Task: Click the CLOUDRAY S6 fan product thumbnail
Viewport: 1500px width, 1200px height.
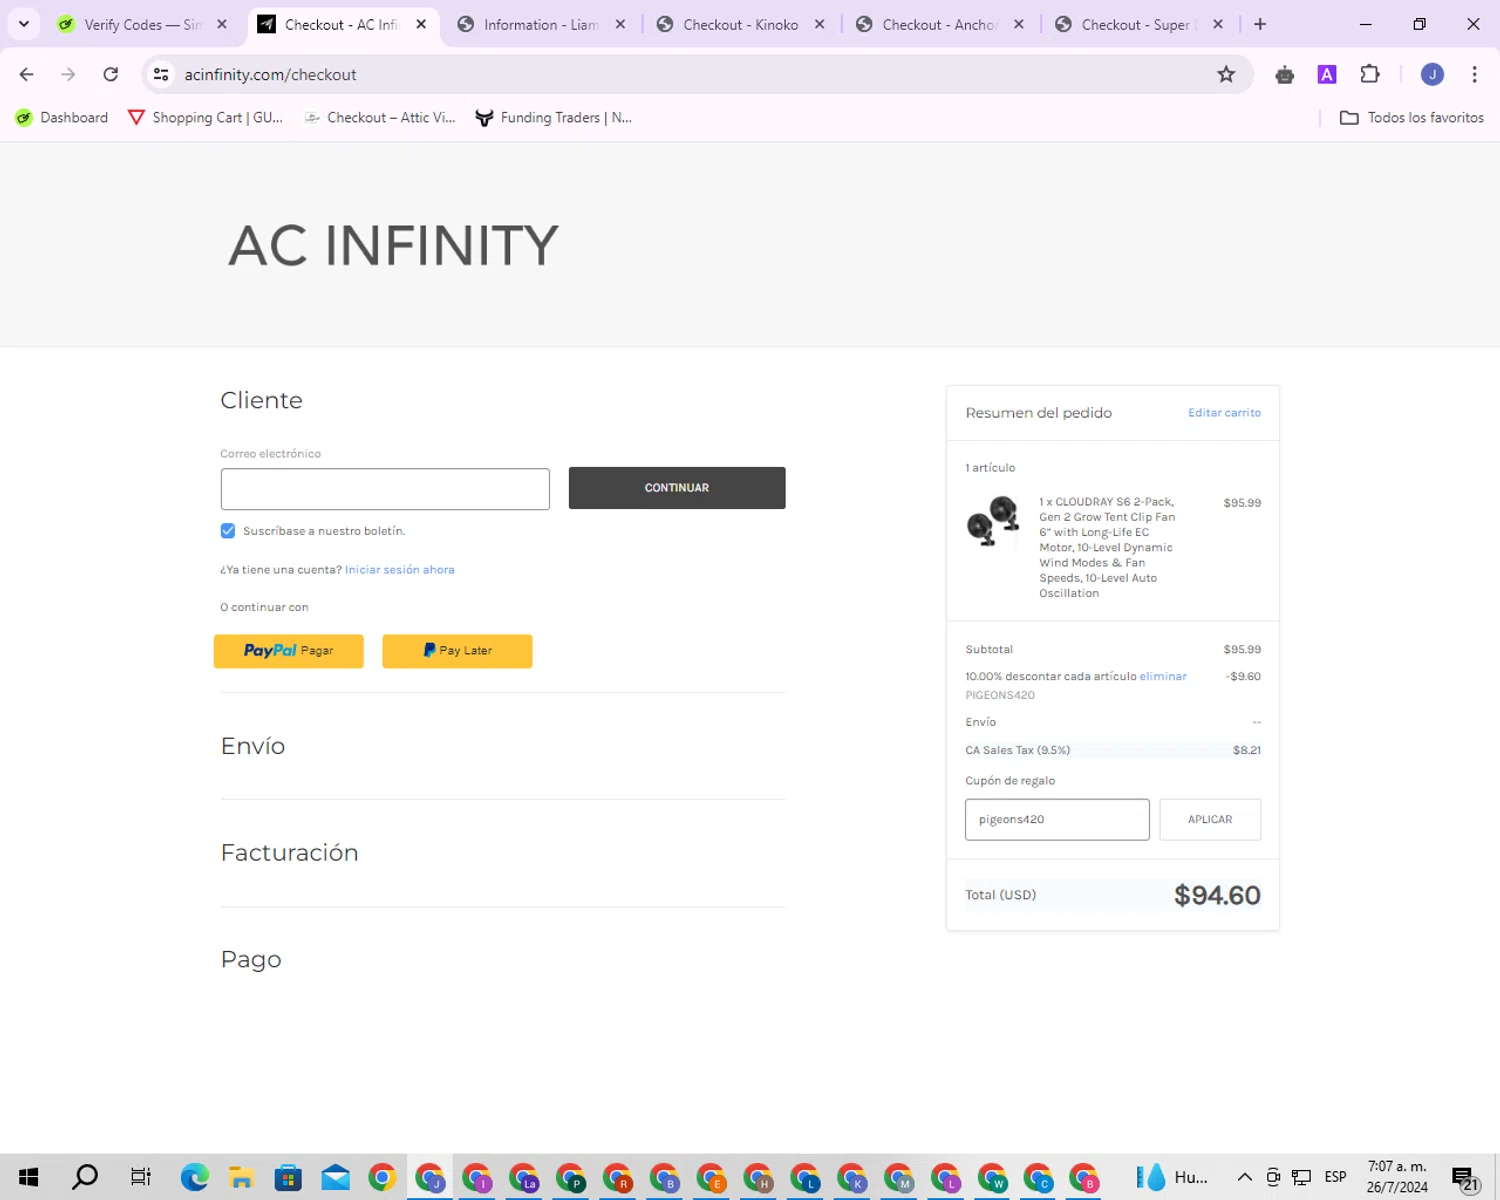Action: tap(992, 521)
